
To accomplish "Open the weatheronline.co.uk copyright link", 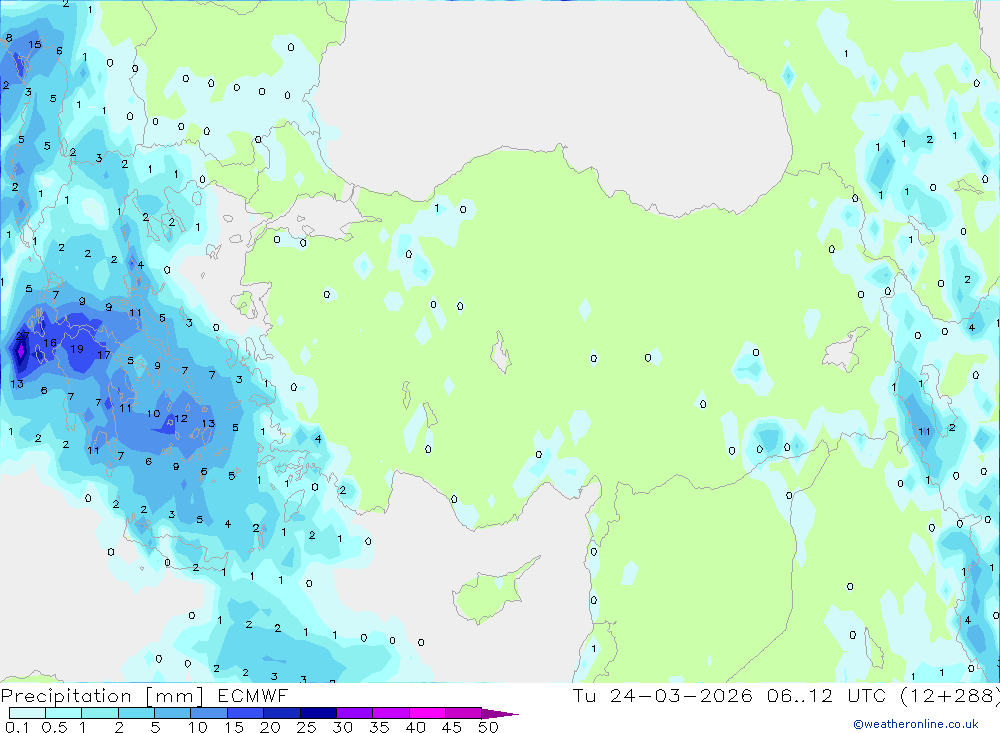I will click(916, 724).
